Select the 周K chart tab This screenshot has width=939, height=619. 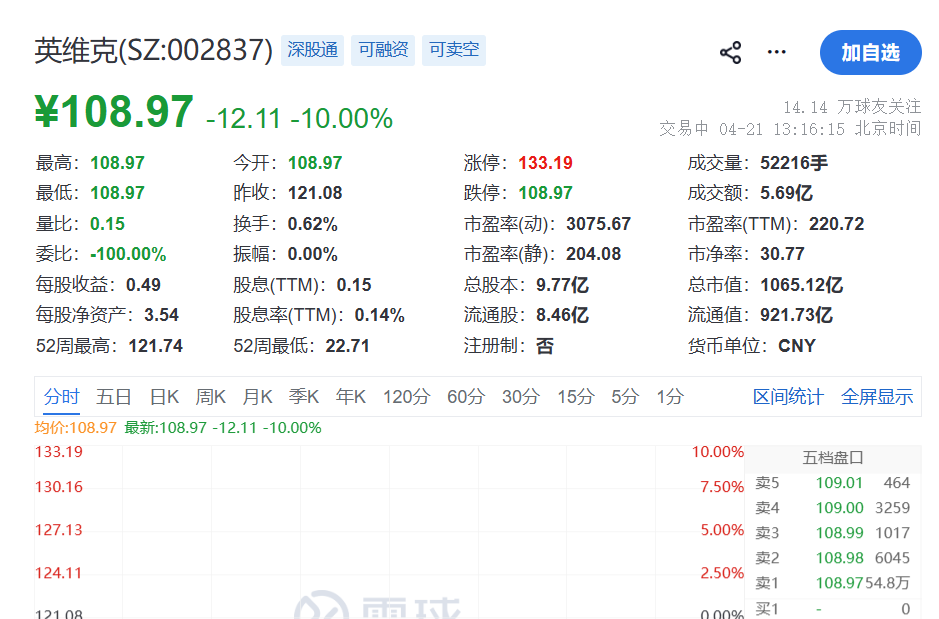tap(211, 397)
